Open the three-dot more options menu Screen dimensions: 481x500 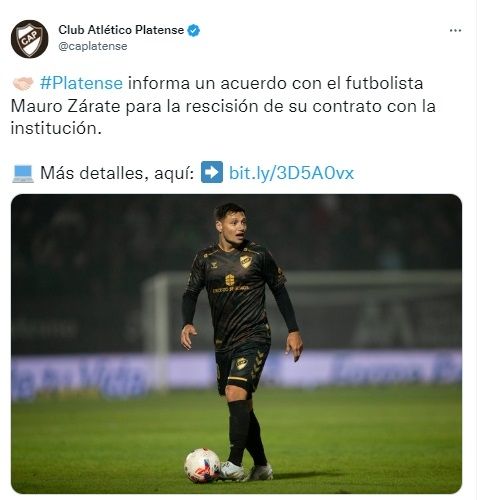coord(455,31)
